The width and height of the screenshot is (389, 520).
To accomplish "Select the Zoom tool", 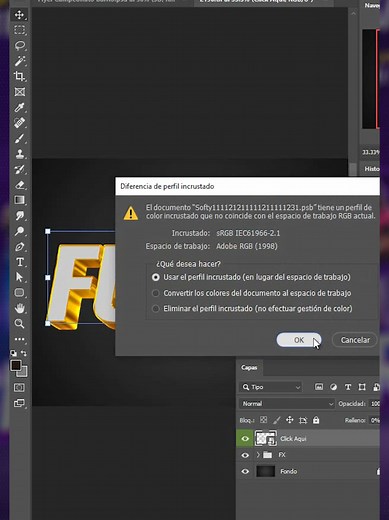I will pos(19,324).
